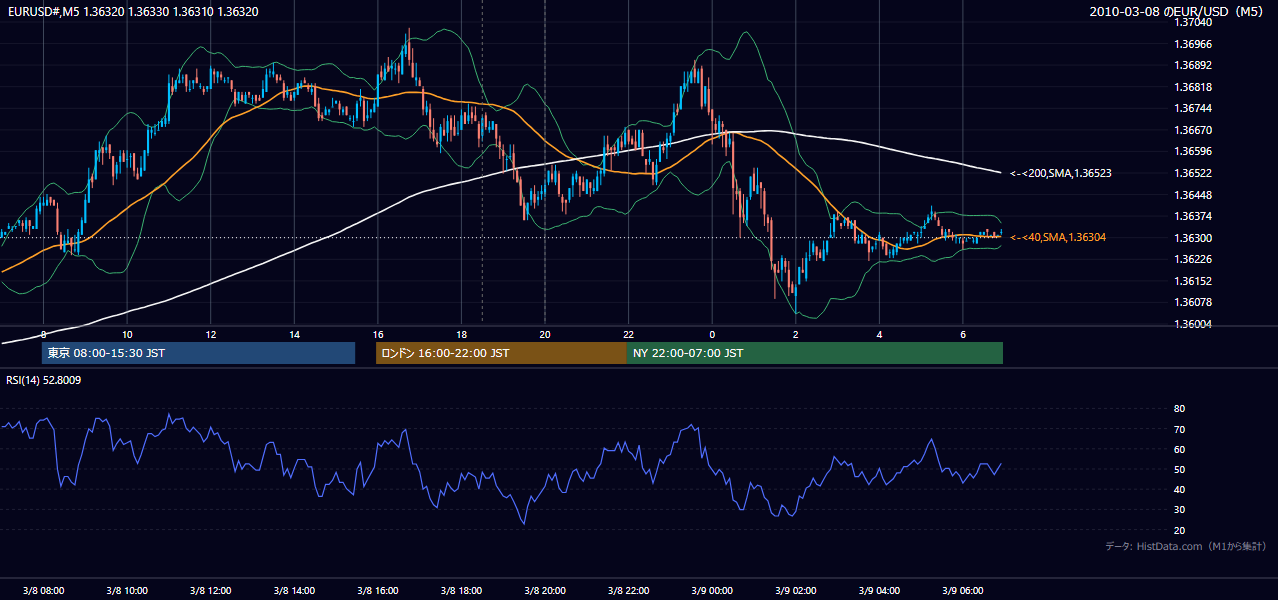Select the Tokyo 08:00-15:30 JST session bar

199,353
